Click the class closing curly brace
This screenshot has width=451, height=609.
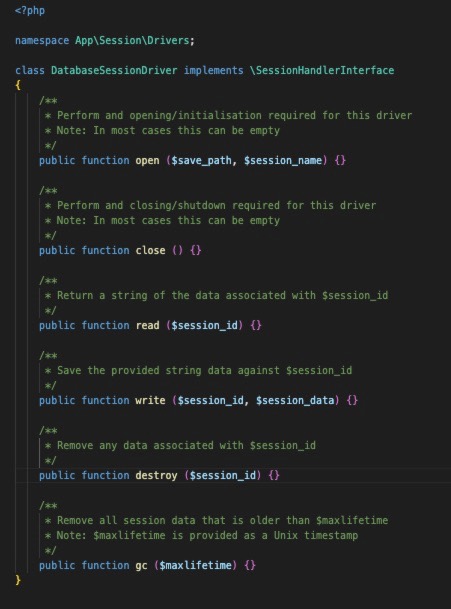pos(18,580)
